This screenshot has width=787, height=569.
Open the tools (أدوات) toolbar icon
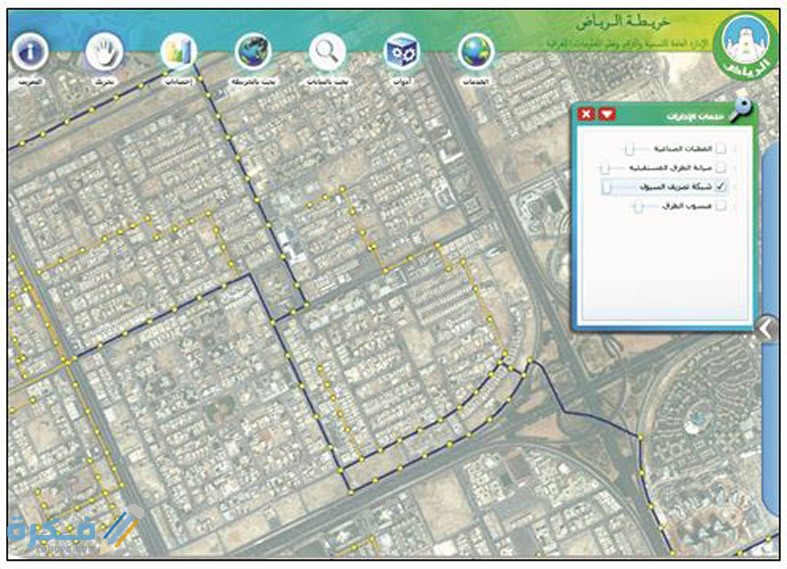402,51
